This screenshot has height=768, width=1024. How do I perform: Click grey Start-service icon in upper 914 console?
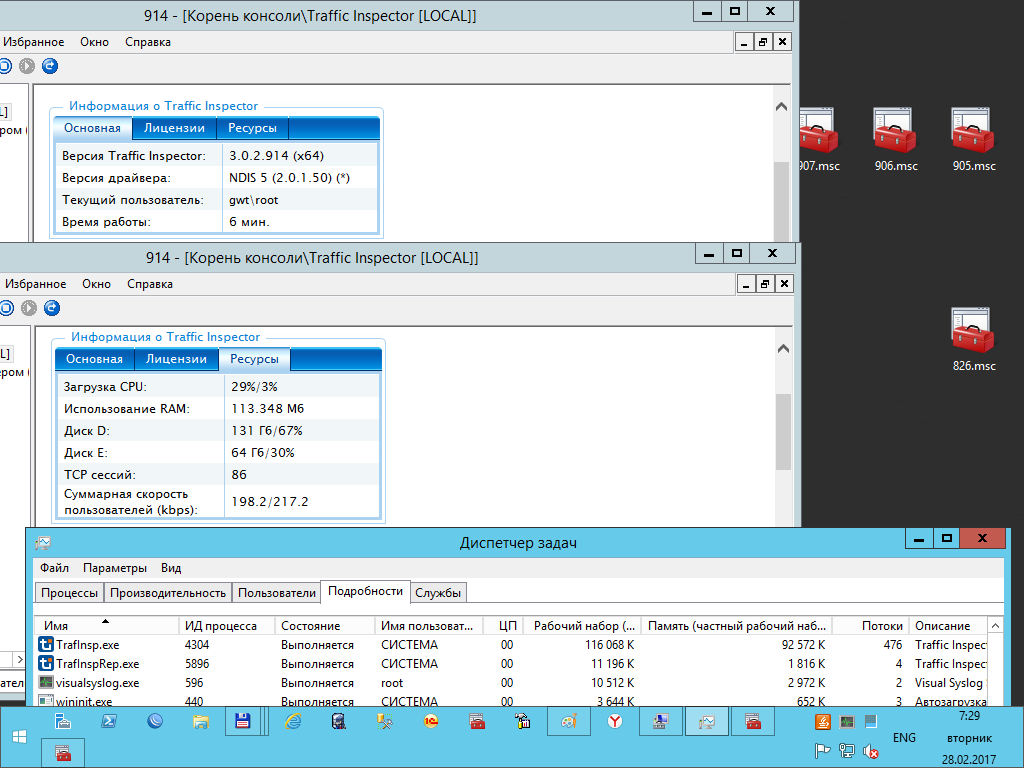(27, 66)
